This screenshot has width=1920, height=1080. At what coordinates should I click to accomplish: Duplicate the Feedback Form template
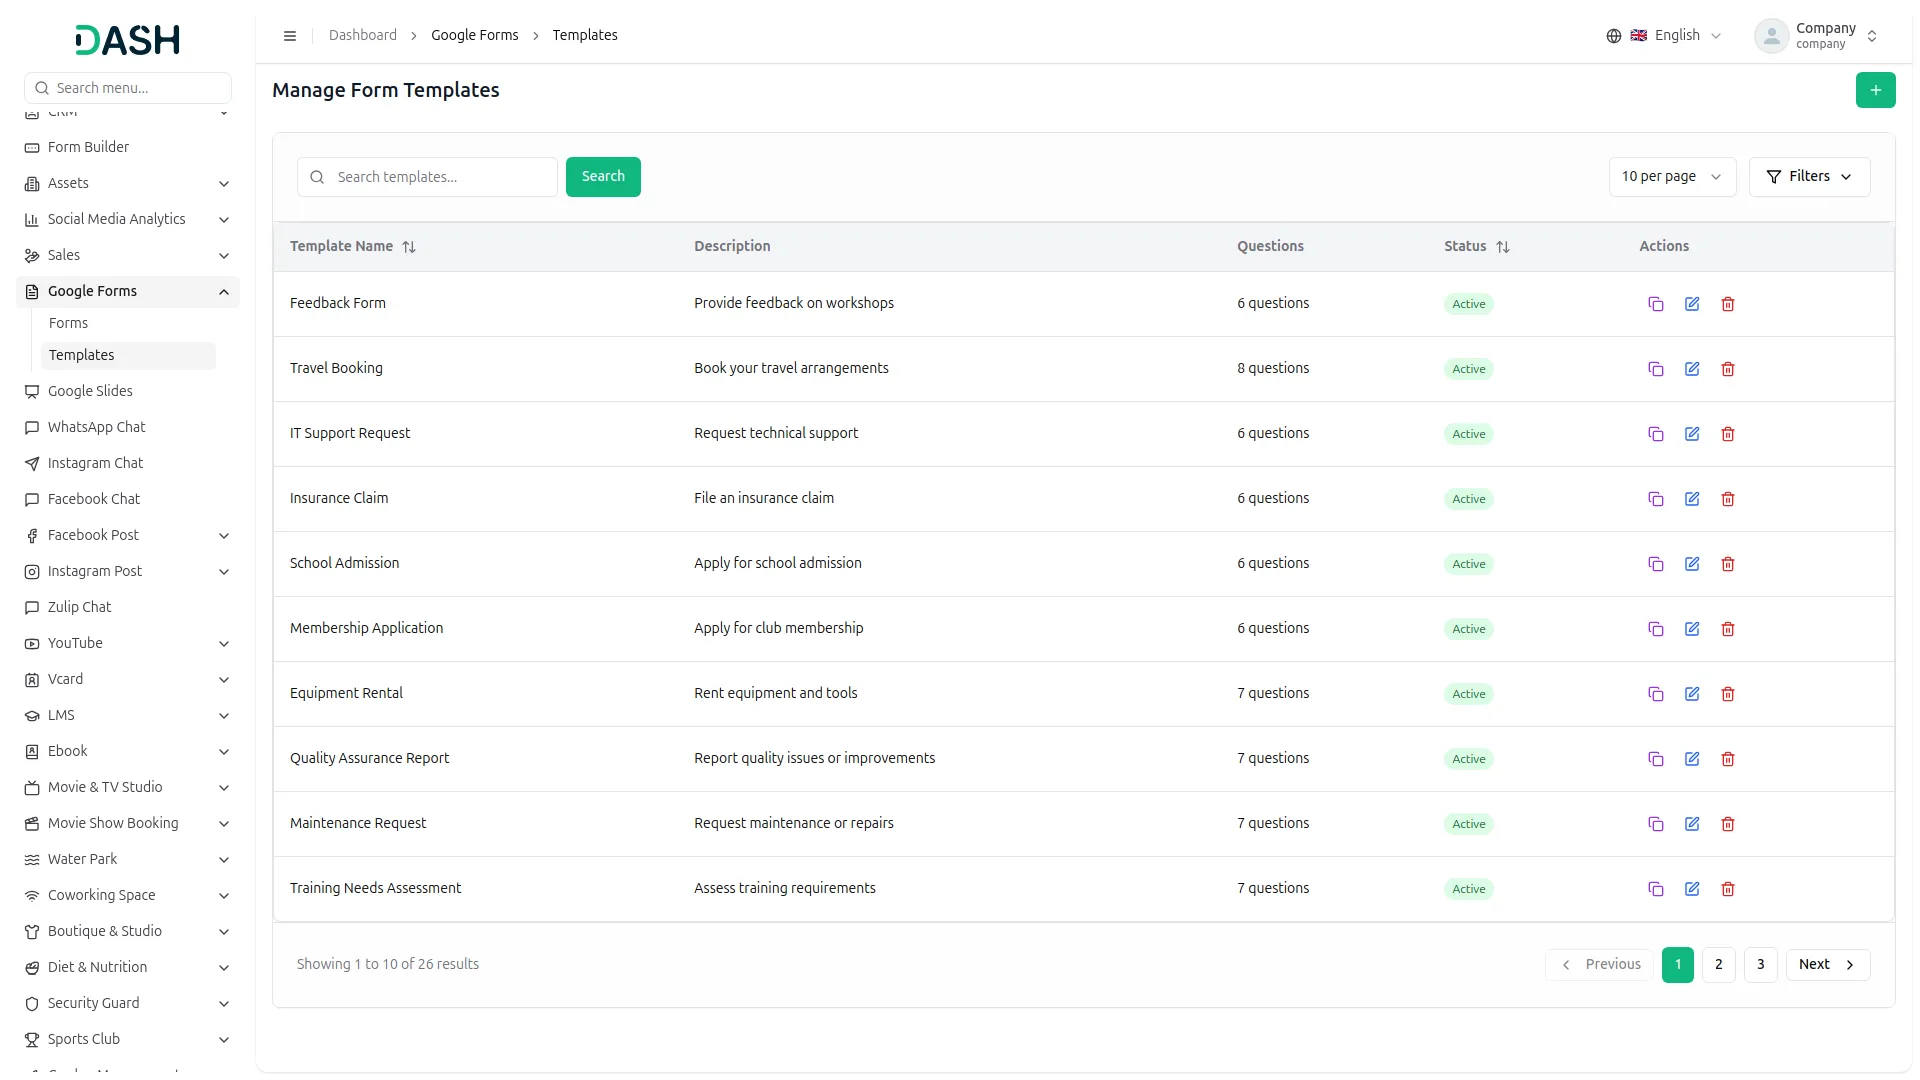tap(1656, 304)
